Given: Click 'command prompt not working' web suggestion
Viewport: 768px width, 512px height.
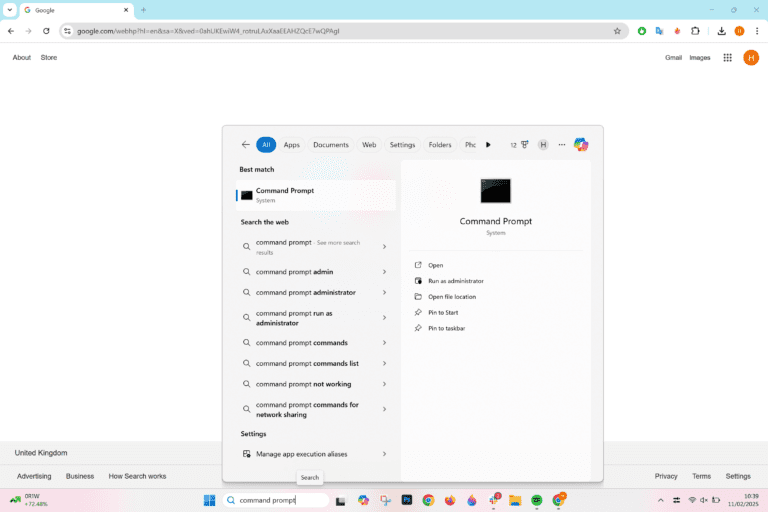Looking at the screenshot, I should [x=303, y=384].
